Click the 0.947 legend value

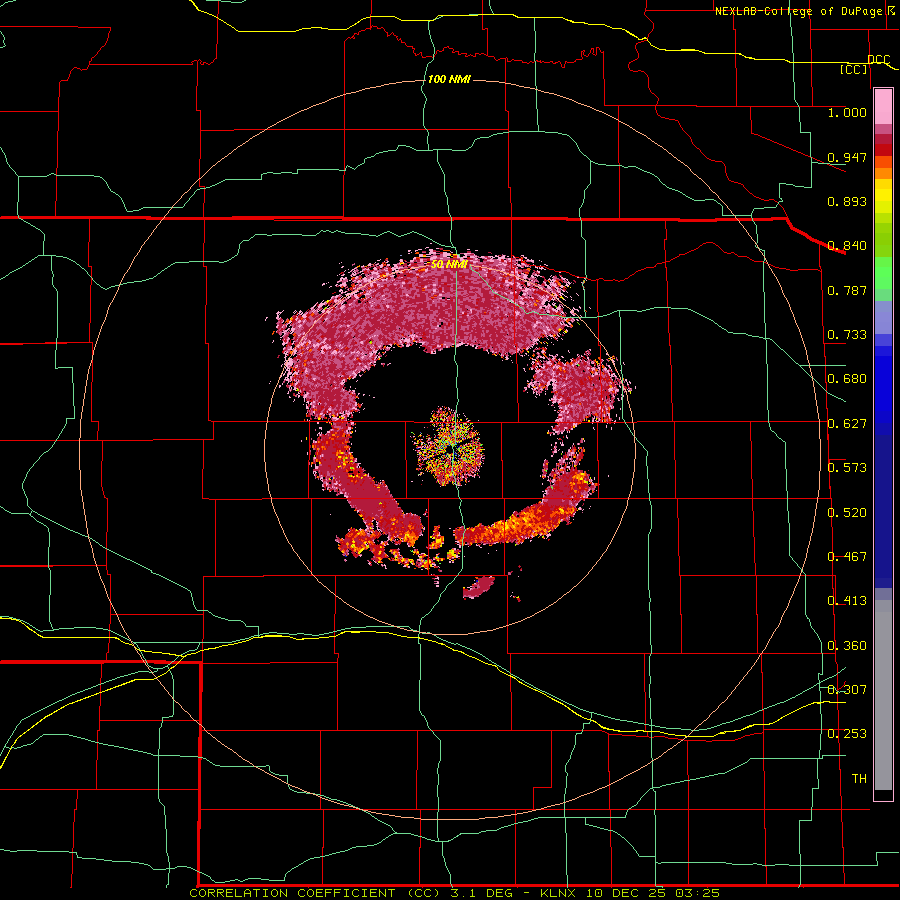(847, 157)
